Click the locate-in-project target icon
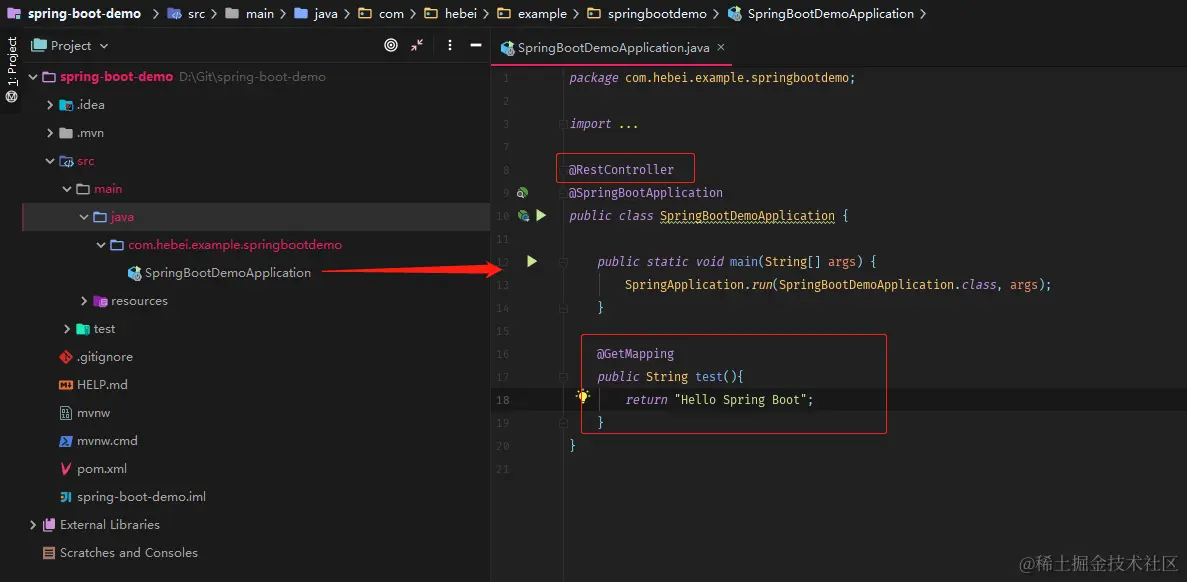Screen dimensions: 1187x582 pos(391,45)
